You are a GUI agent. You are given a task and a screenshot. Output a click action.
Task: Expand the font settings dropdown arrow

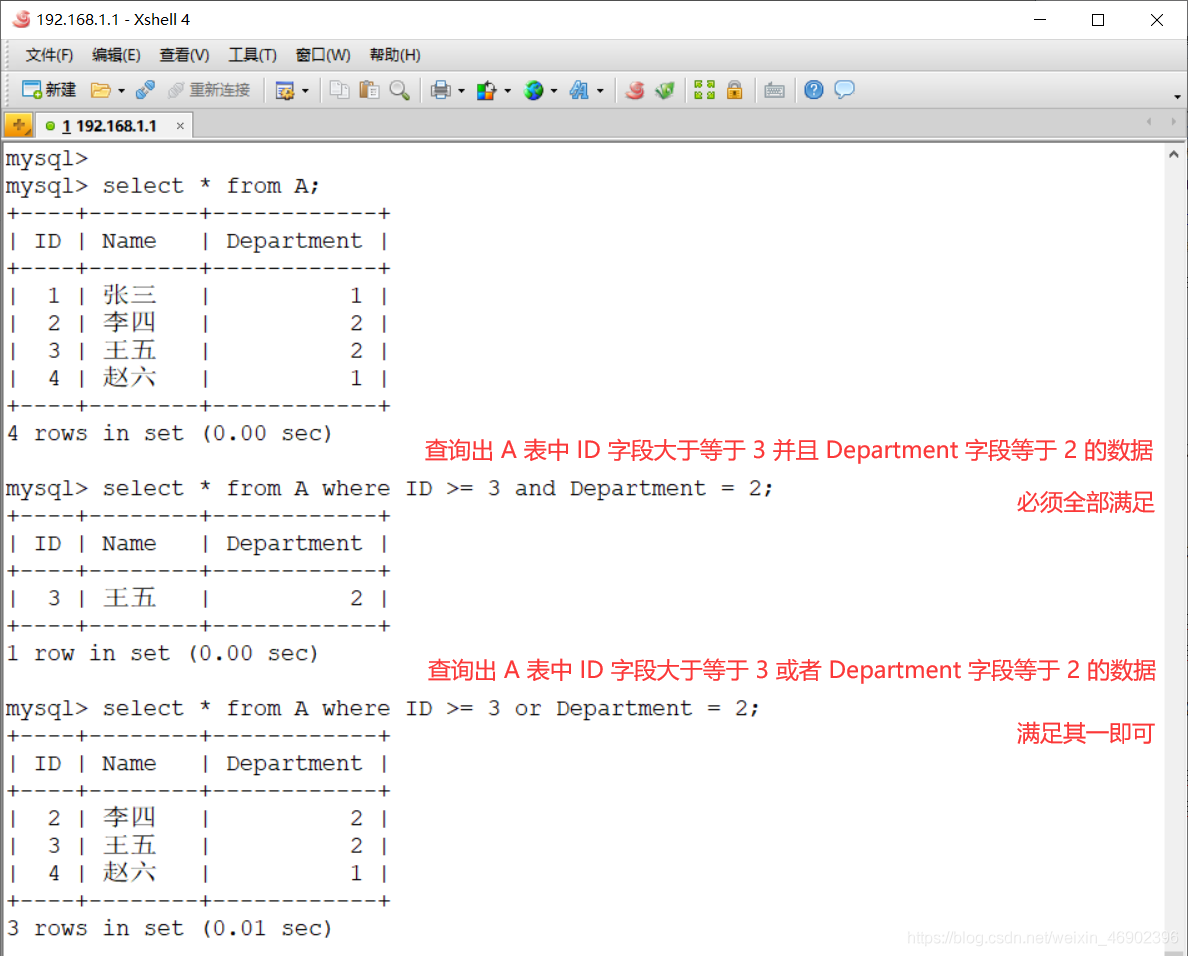click(600, 90)
